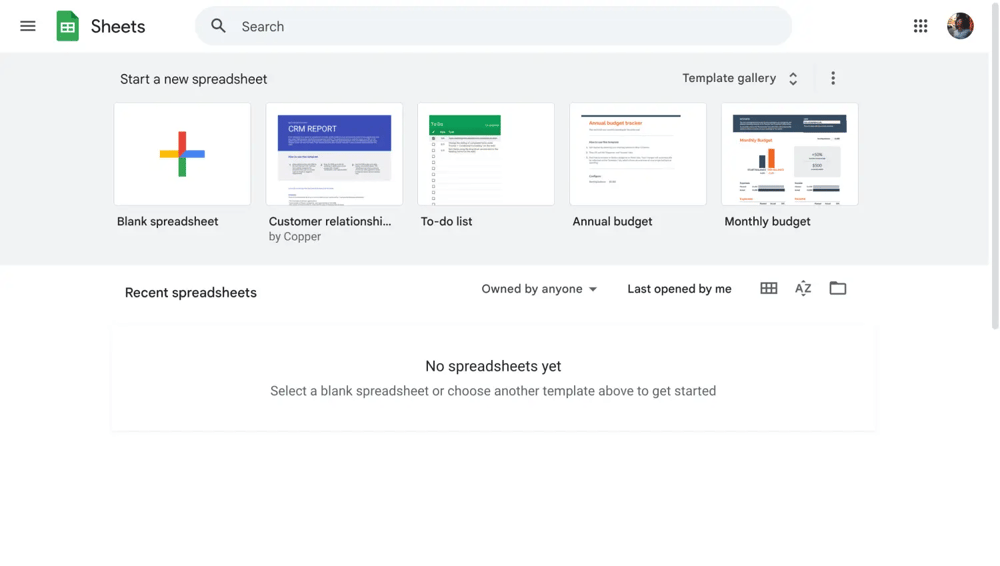Open the three-dot more options menu
This screenshot has height=566, width=1000.
click(x=833, y=78)
